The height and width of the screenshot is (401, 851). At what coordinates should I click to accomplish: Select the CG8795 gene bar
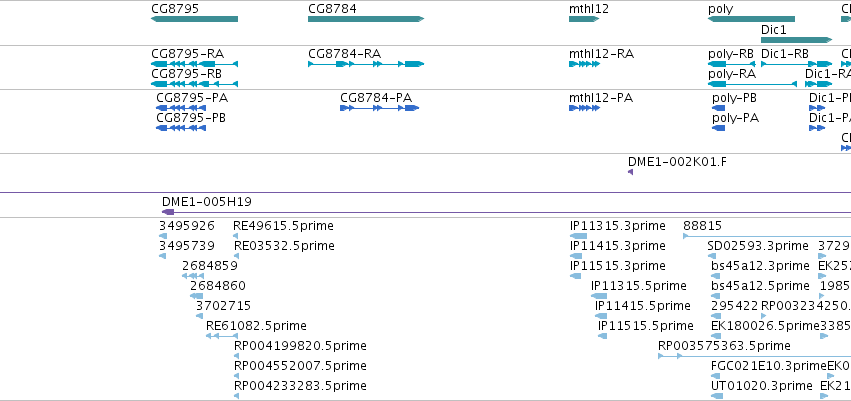[x=194, y=19]
